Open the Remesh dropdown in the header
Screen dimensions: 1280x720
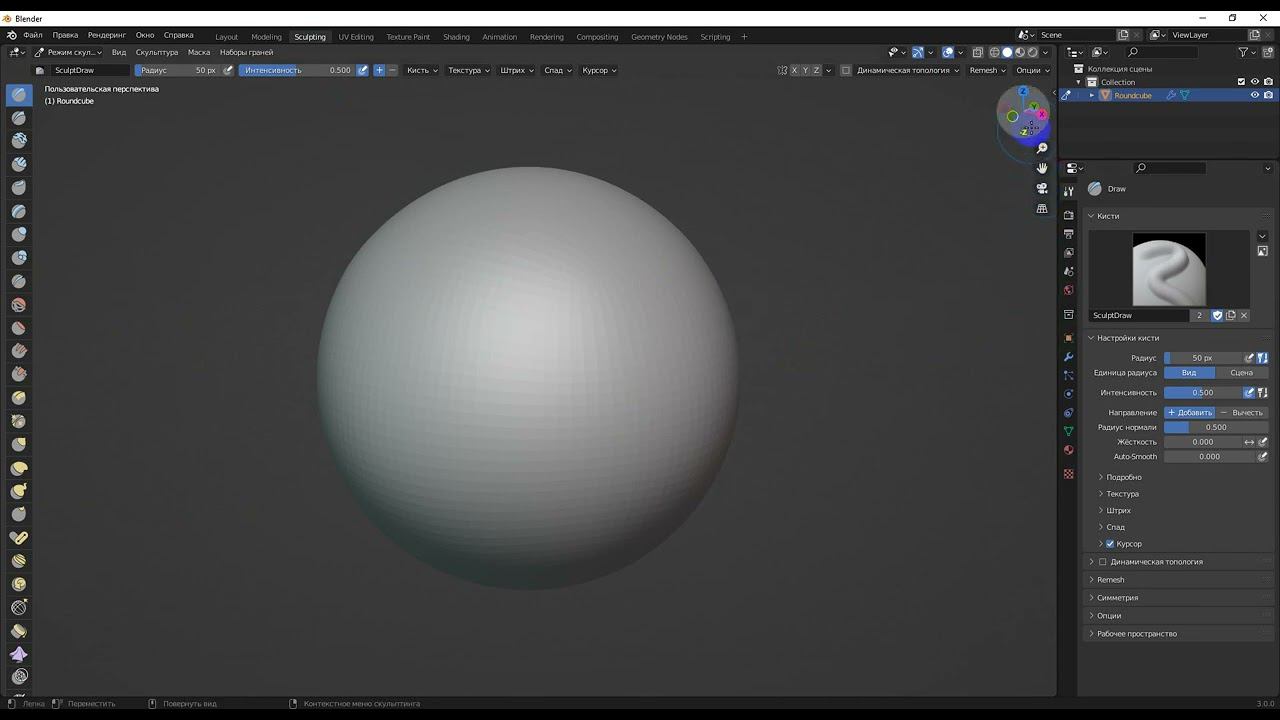point(987,70)
